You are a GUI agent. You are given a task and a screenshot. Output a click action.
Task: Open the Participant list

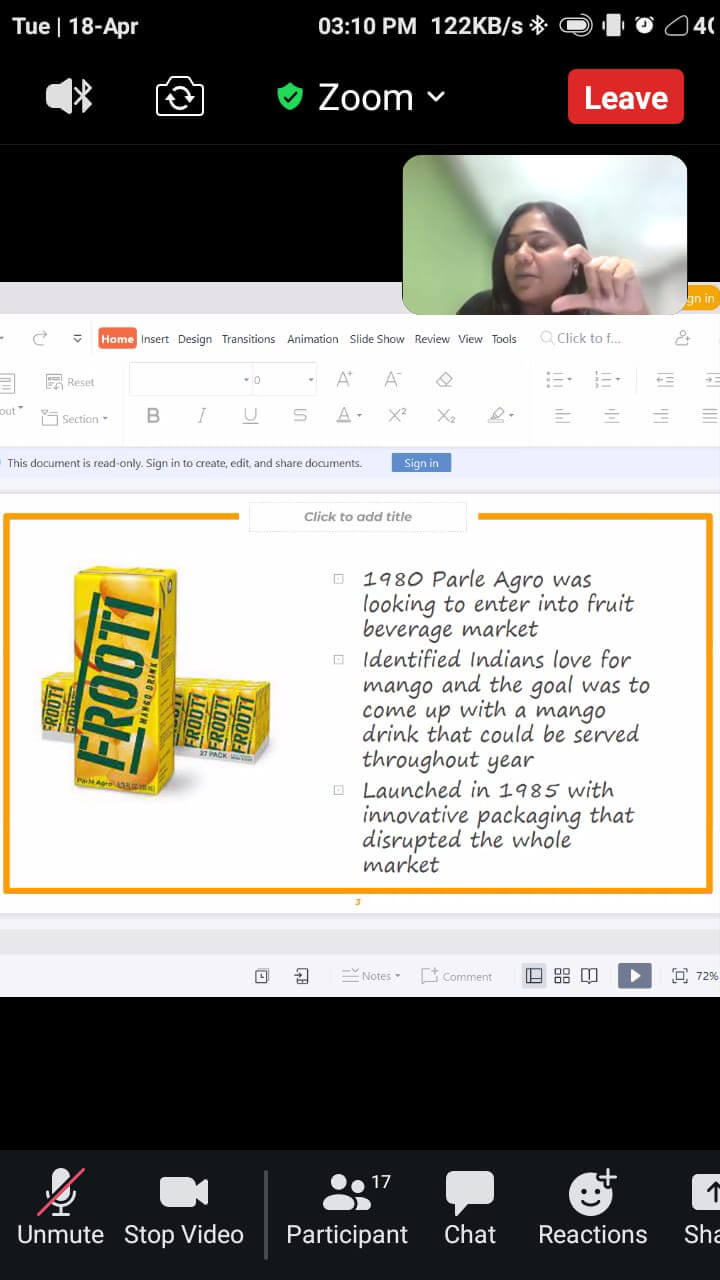(347, 1207)
